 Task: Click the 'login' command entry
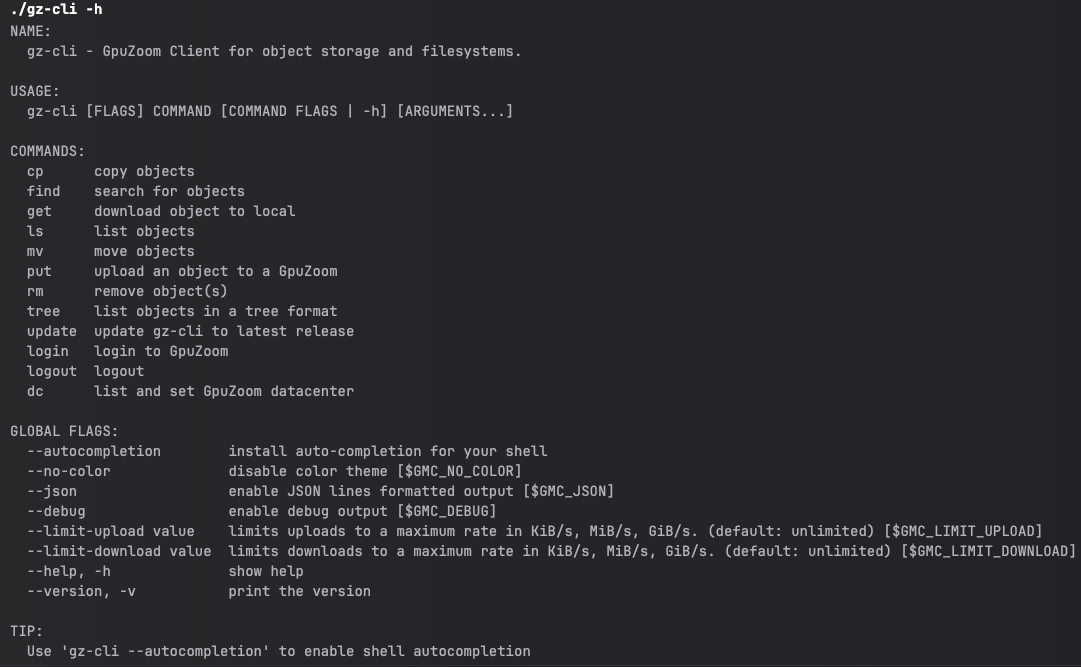coord(48,351)
